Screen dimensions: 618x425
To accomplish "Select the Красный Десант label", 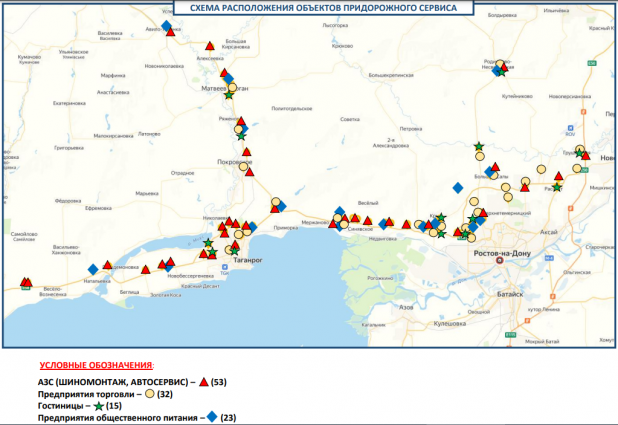I will [200, 286].
